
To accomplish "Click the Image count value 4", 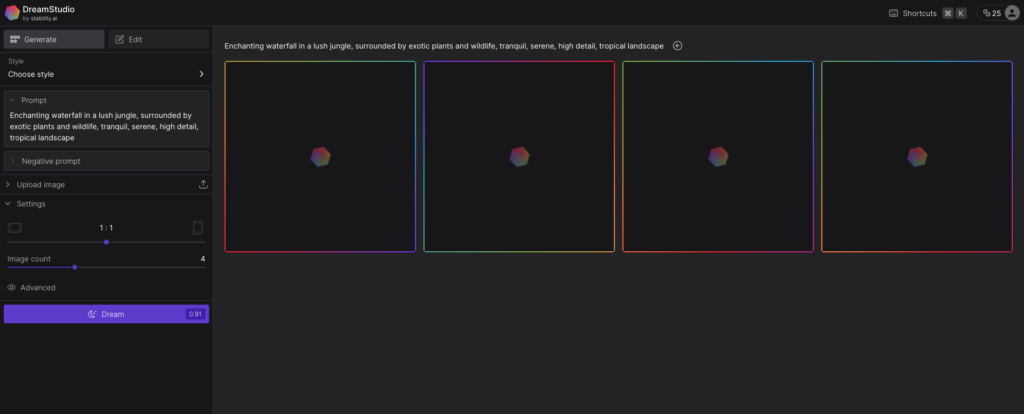I will [202, 259].
